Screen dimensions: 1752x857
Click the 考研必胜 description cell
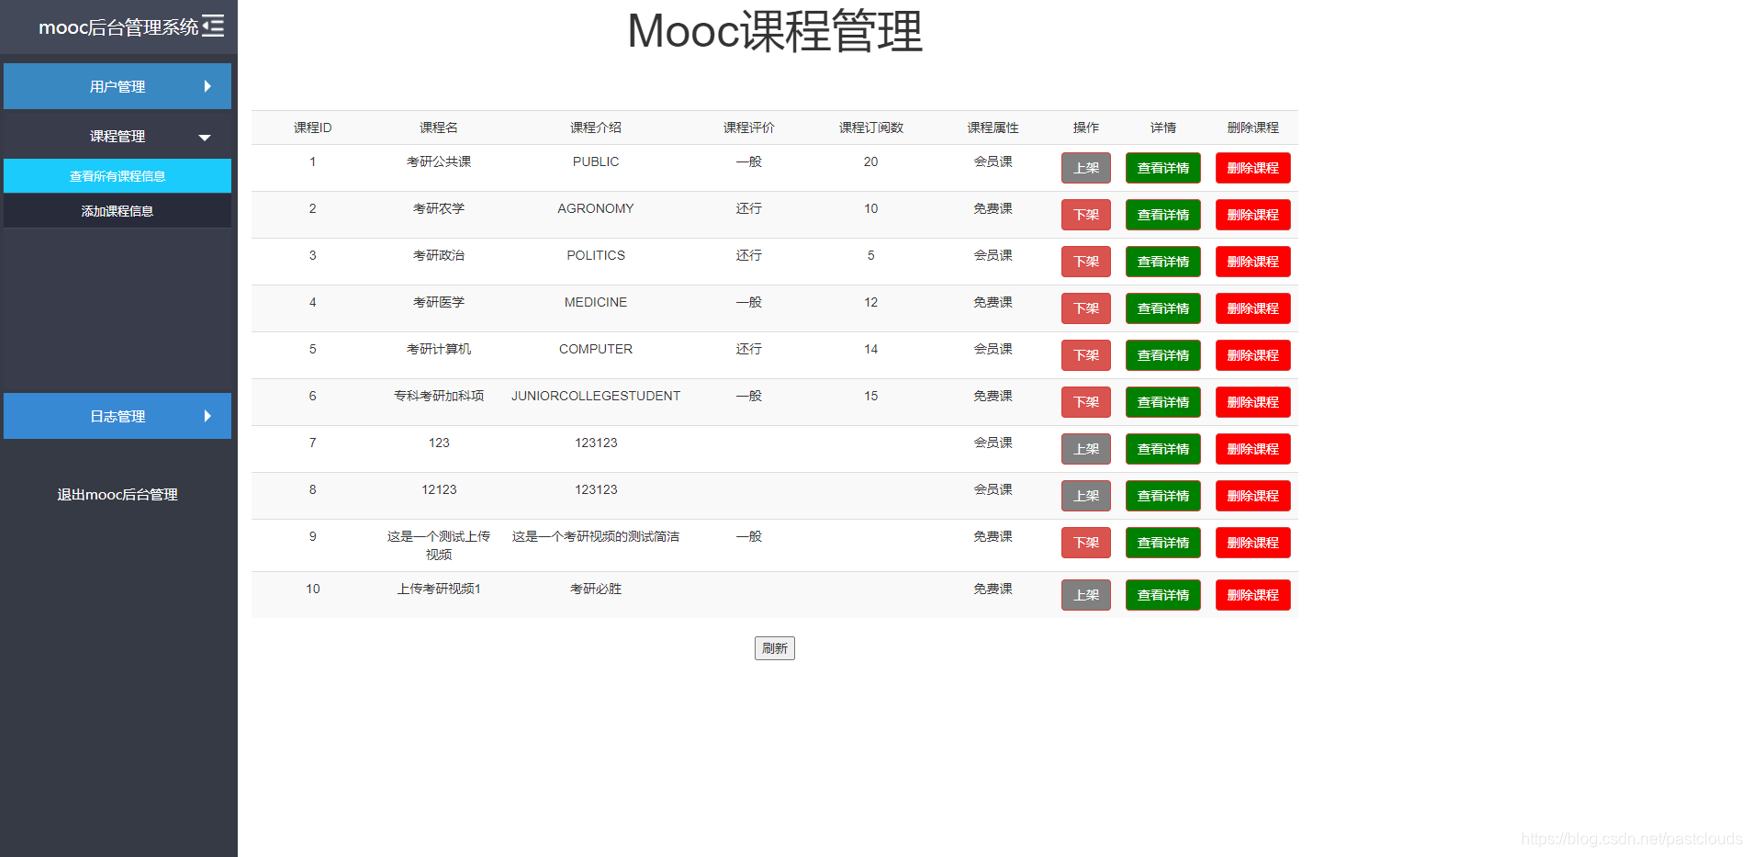pos(596,589)
